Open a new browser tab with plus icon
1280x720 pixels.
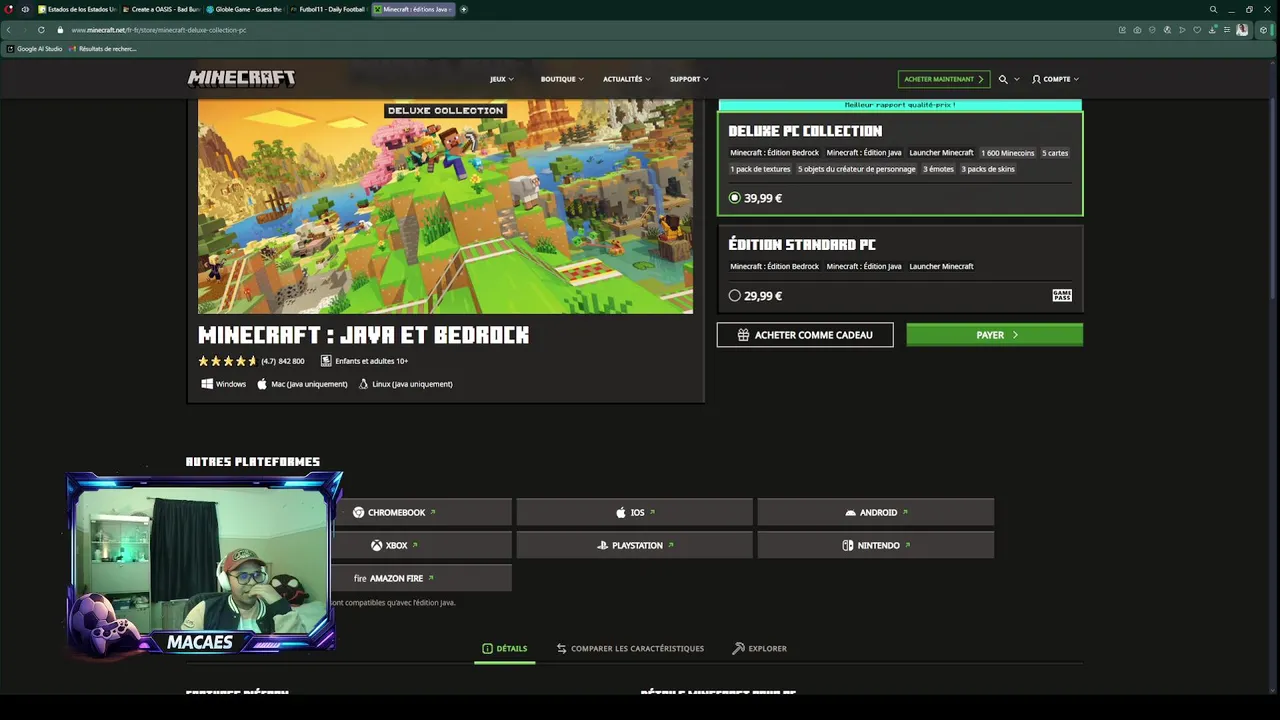point(464,9)
